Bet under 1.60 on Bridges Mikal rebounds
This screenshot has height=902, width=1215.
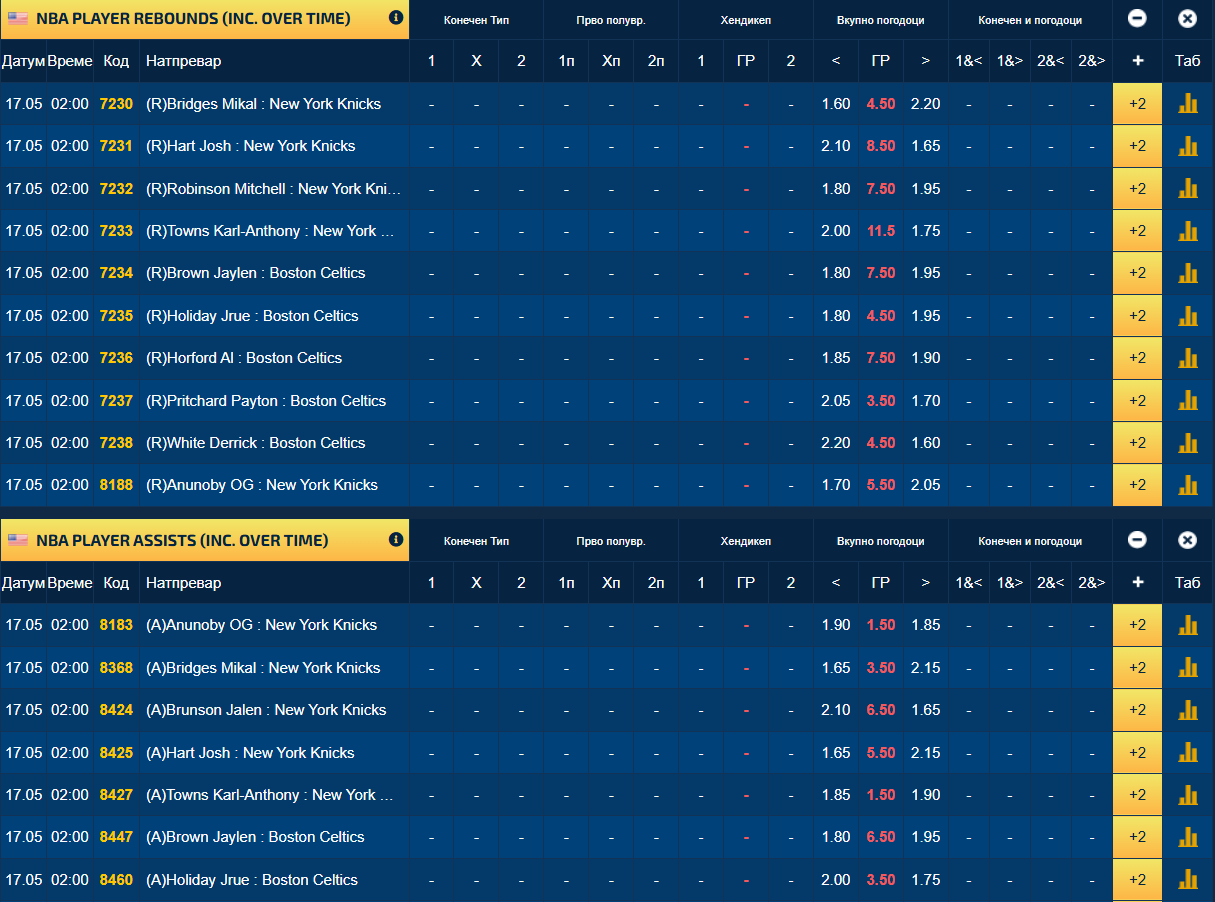[836, 104]
